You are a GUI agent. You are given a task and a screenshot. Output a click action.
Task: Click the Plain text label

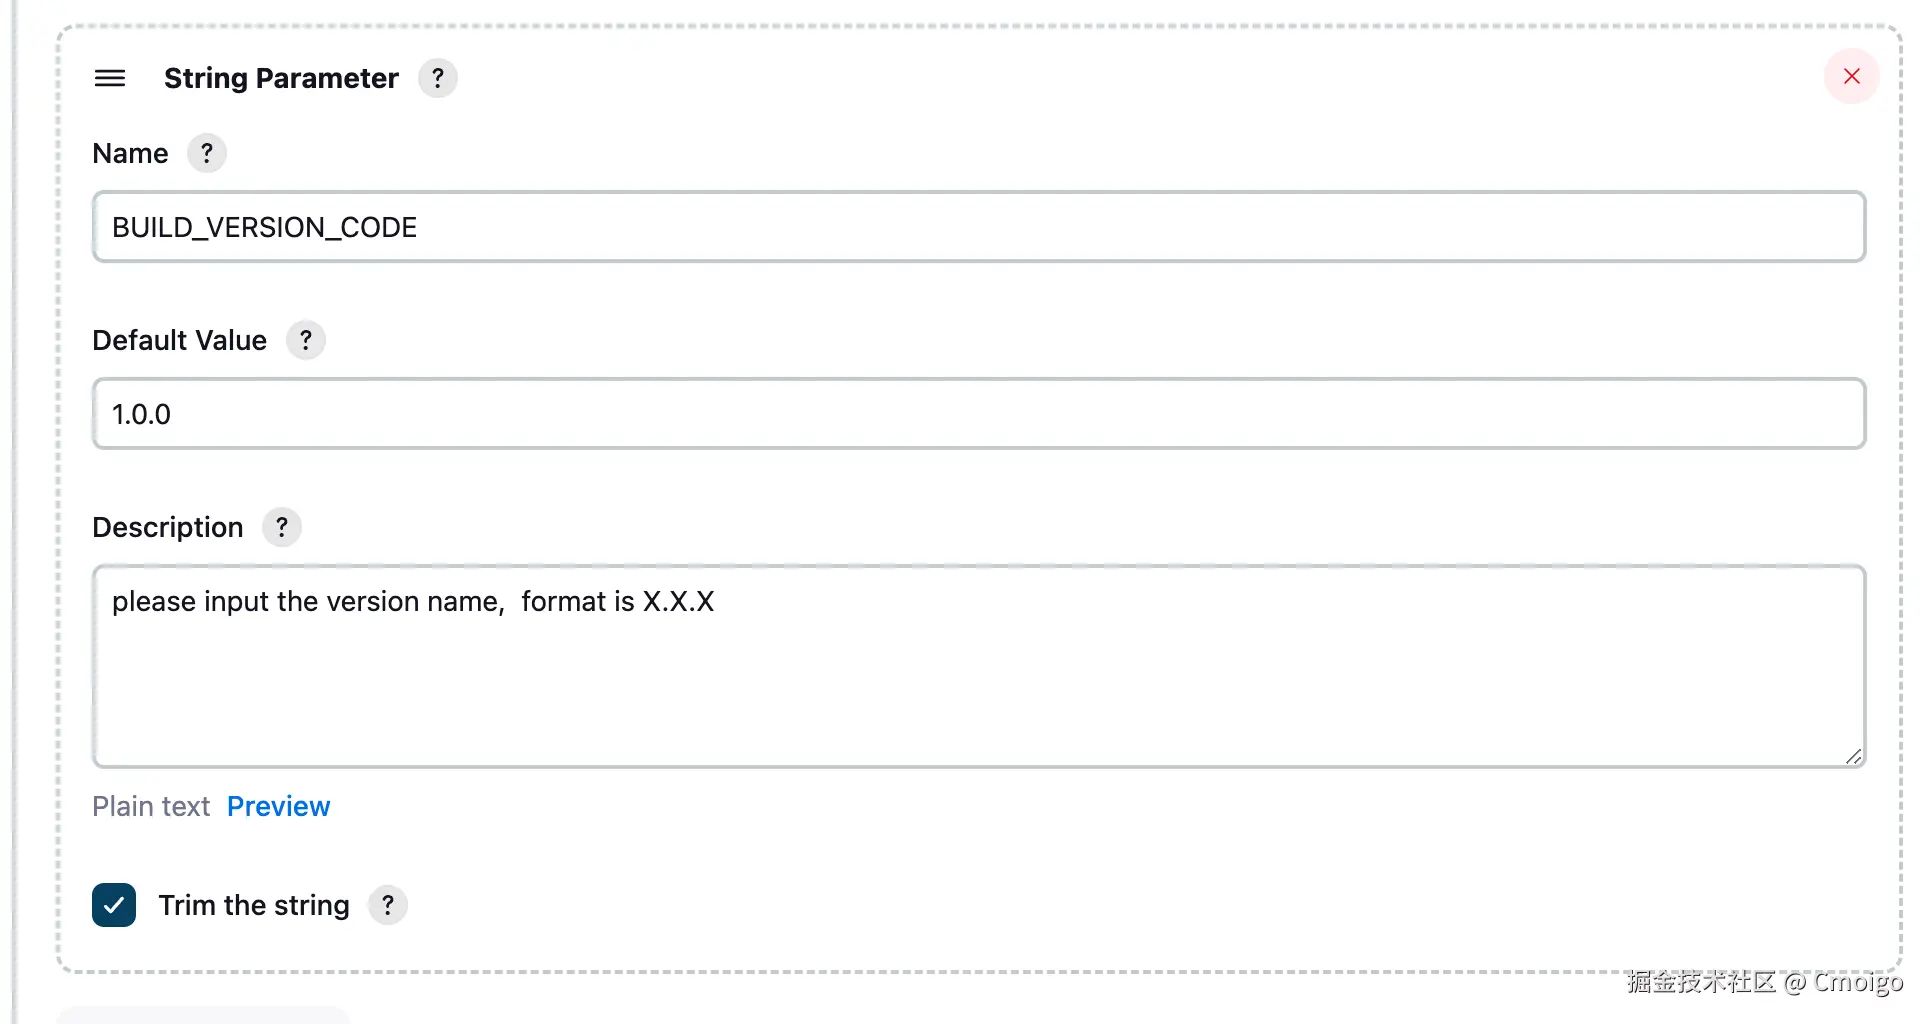[x=151, y=806]
